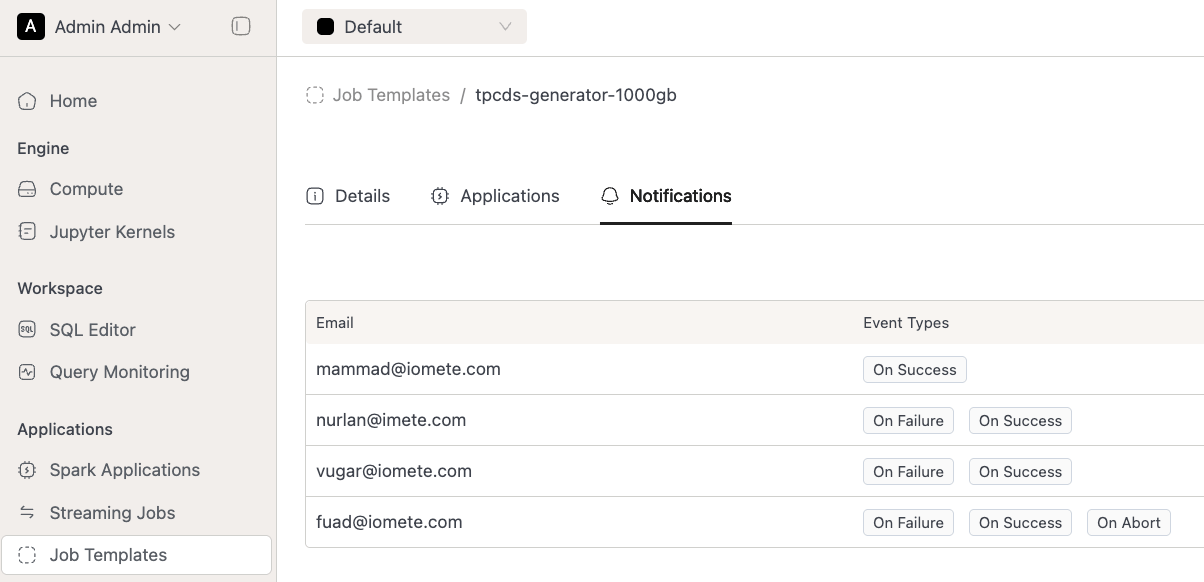
Task: Click the Job Templates sidebar icon
Action: pos(28,555)
